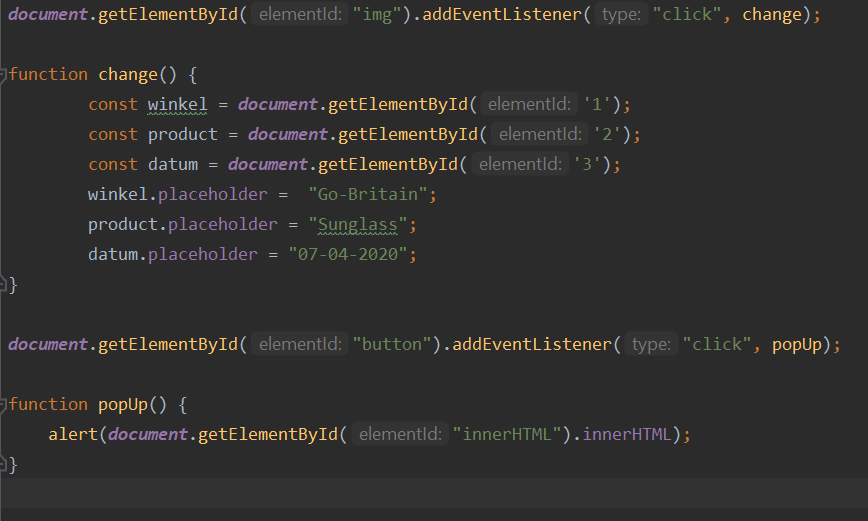Screen dimensions: 868x521
Task: Click closing fold marker of popUp function
Action: pos(4,465)
